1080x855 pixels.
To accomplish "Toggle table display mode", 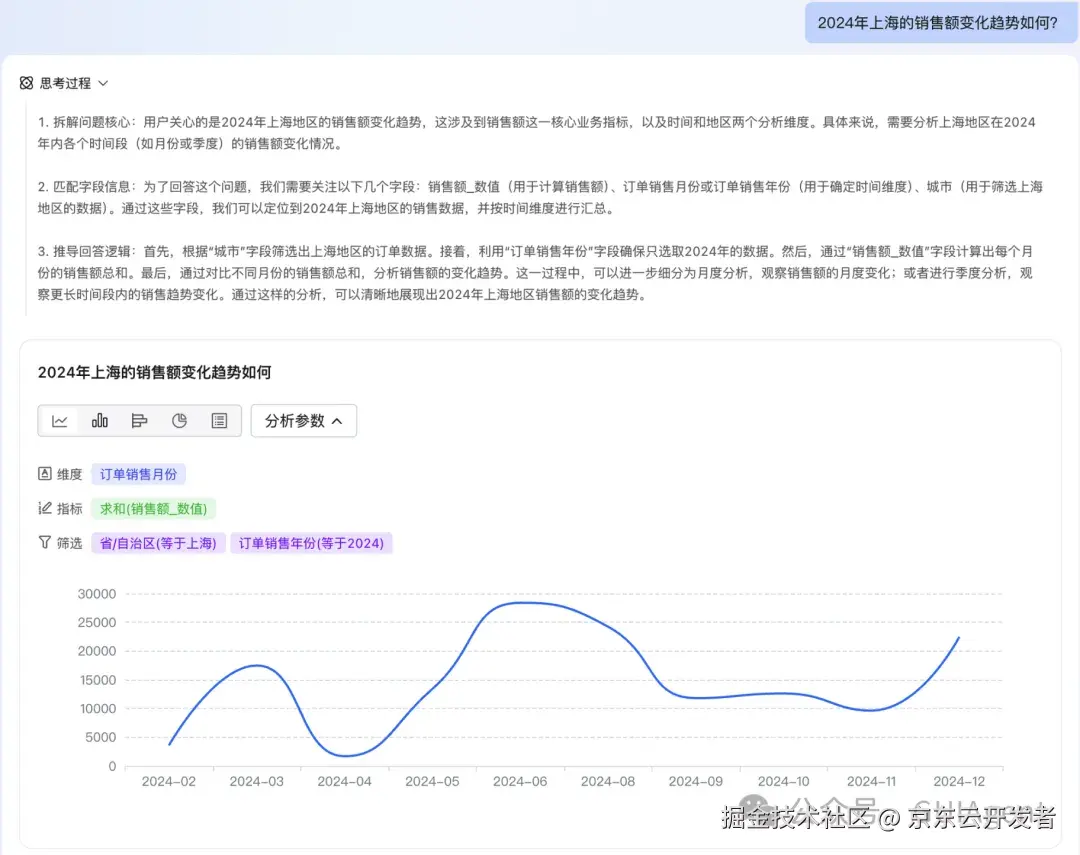I will coord(219,420).
